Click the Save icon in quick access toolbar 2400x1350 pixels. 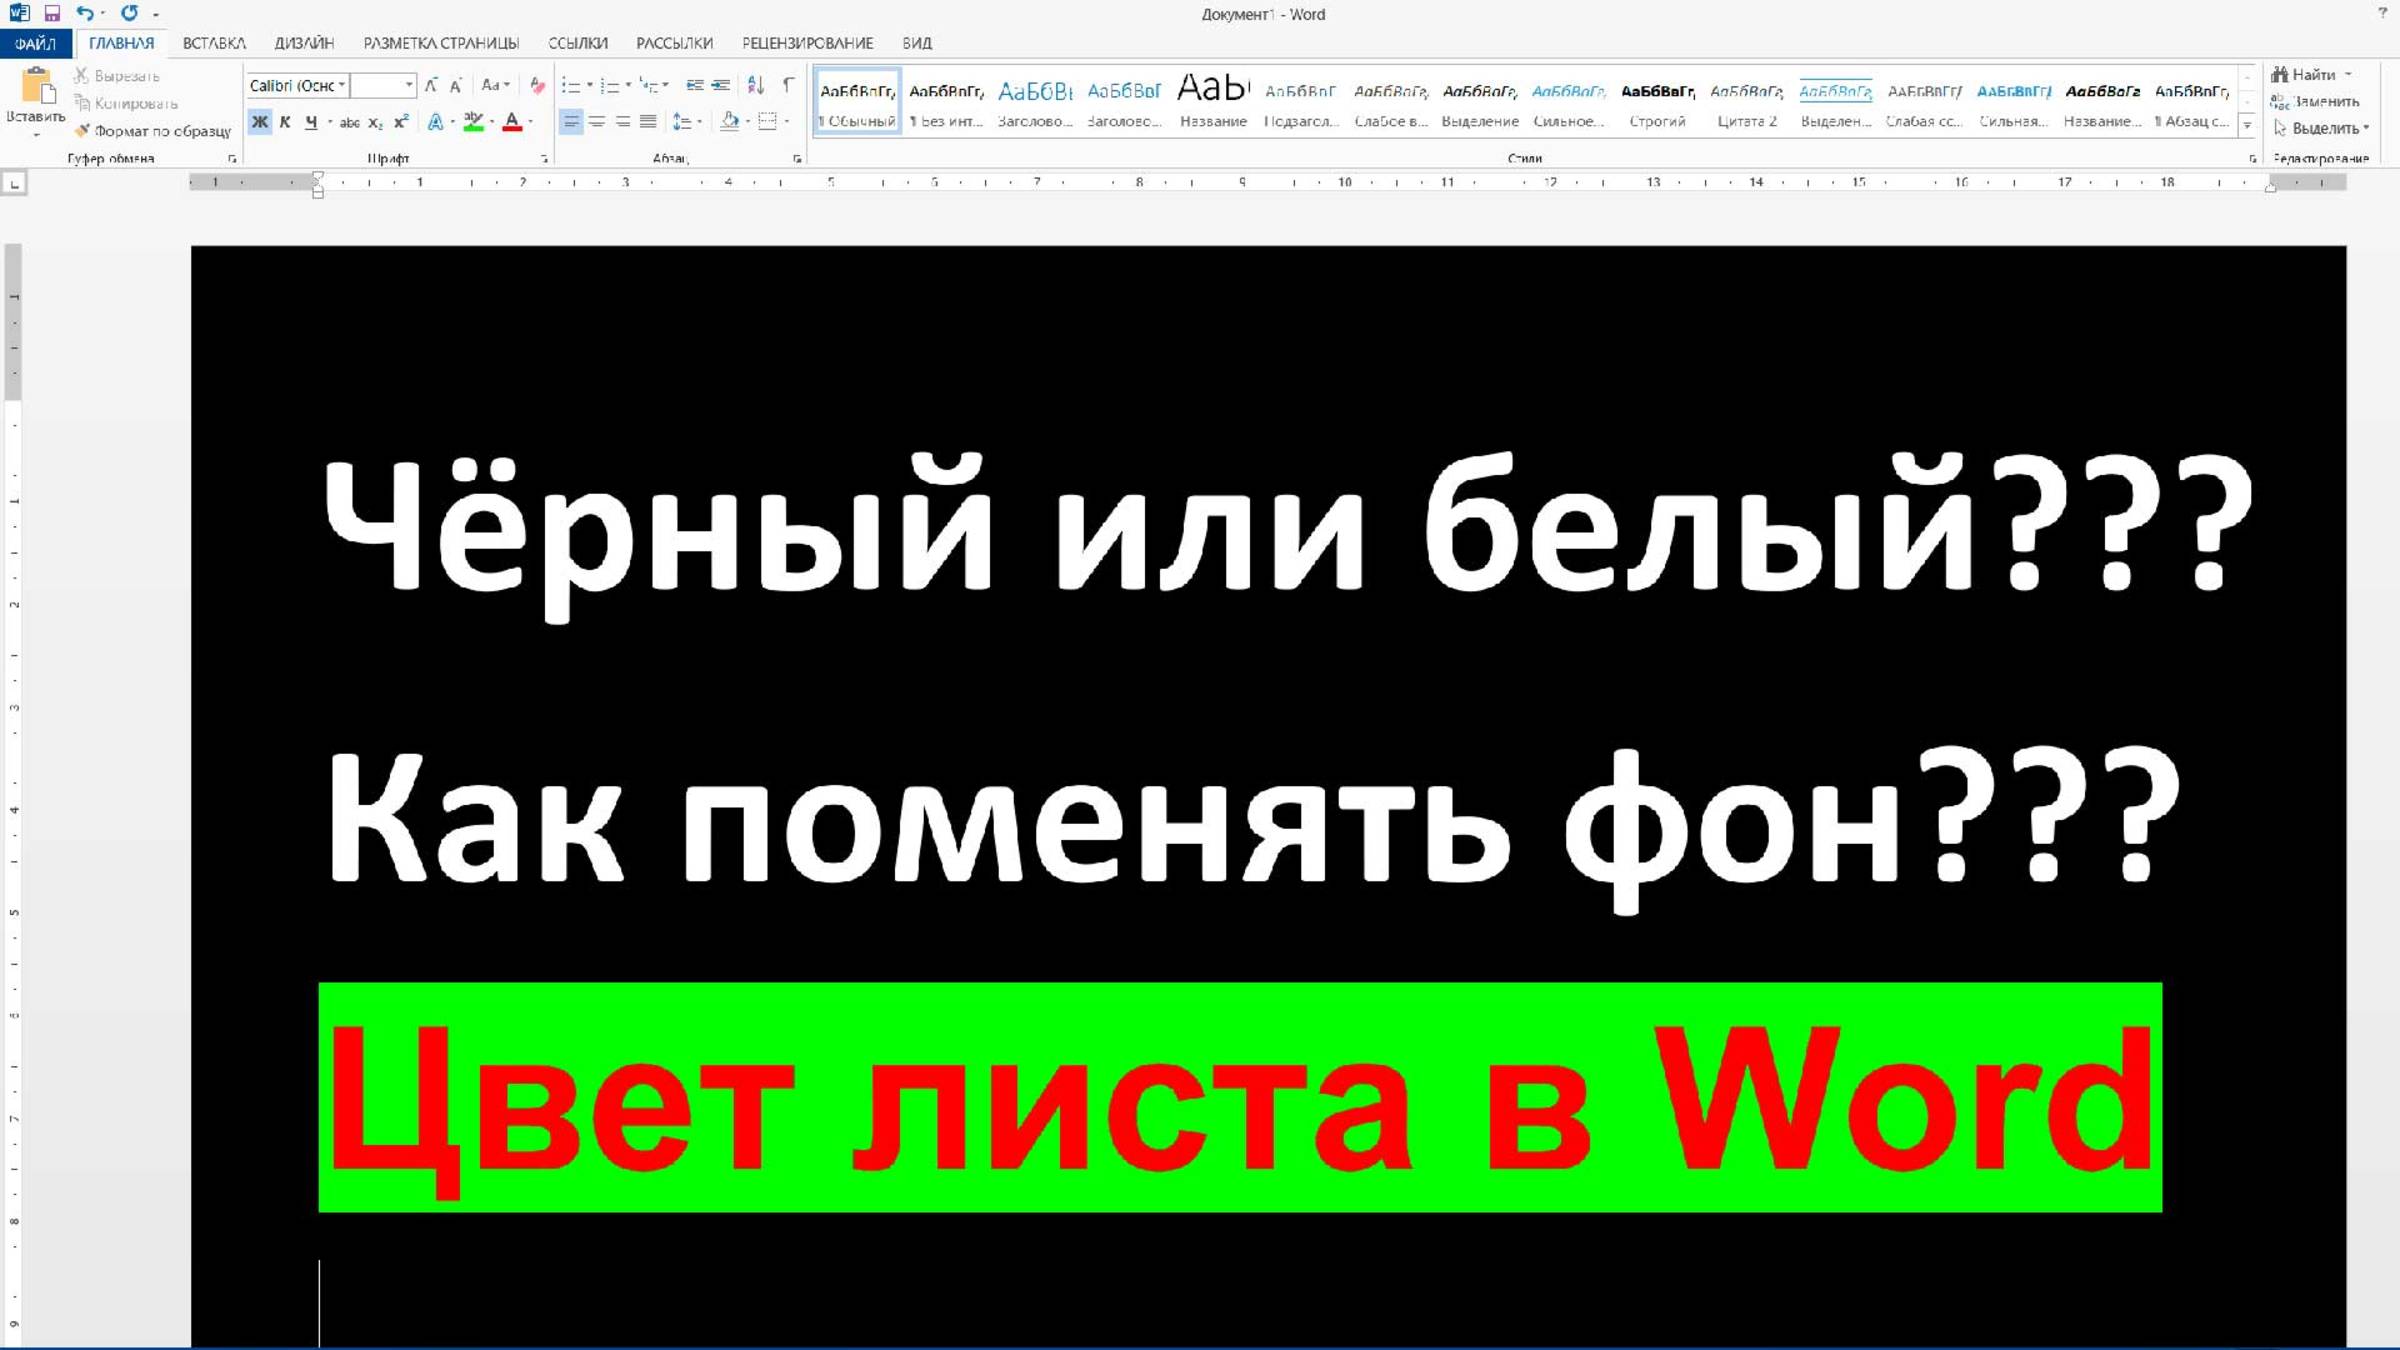pos(52,13)
